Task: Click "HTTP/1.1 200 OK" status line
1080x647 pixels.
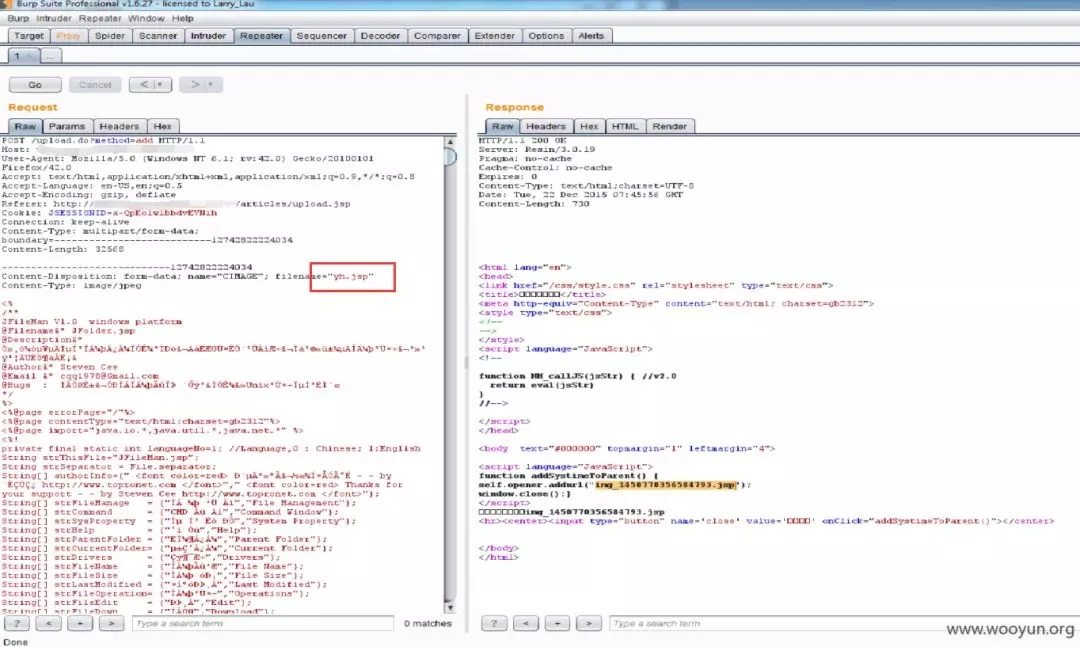Action: (x=522, y=141)
